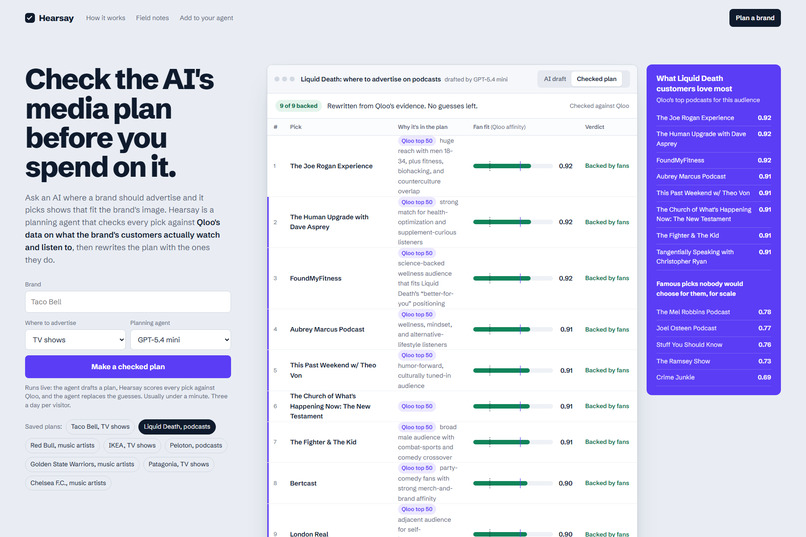The image size is (806, 537).
Task: Select The Fighter & The Kid pick in table
Action: 323,442
